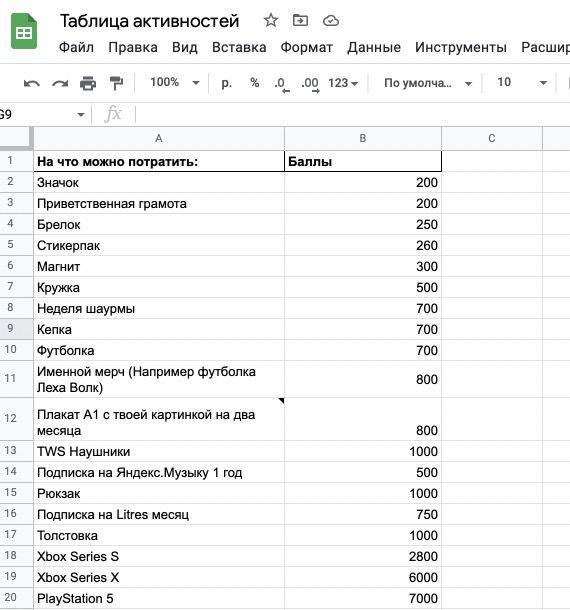Screen dimensions: 570x610
Task: Select row 1 header
Action: click(x=16, y=161)
